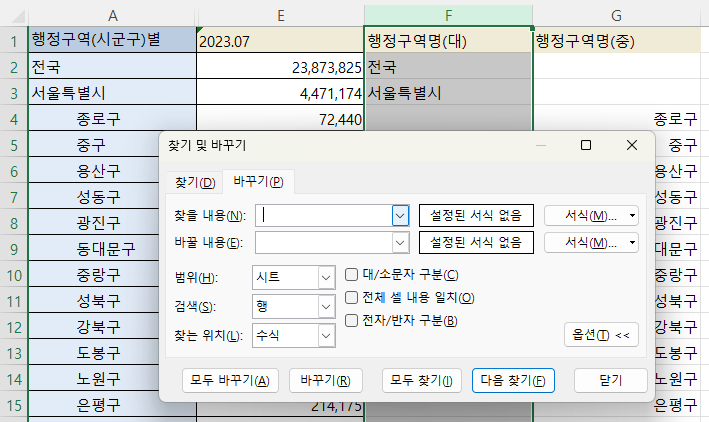Select row 4 header
The height and width of the screenshot is (422, 709).
(14, 119)
